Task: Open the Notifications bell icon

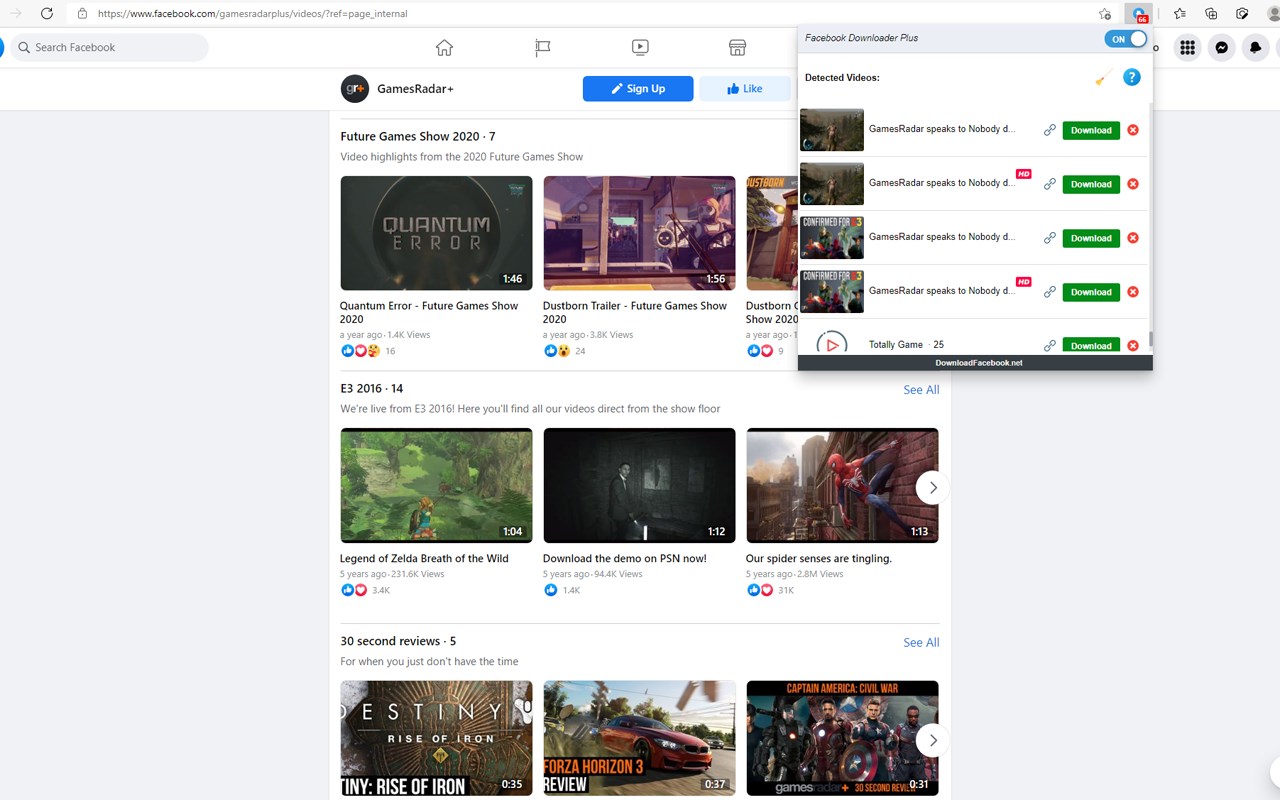Action: point(1255,47)
